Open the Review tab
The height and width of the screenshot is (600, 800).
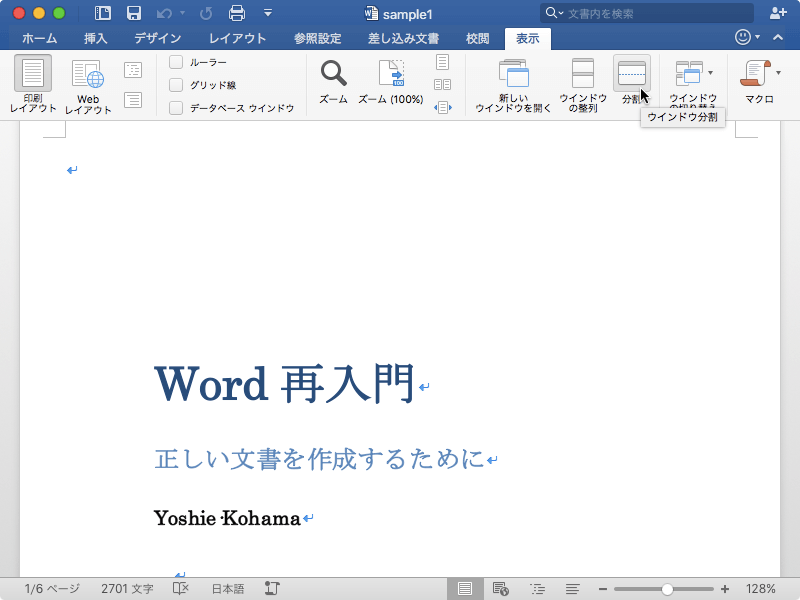pyautogui.click(x=477, y=38)
